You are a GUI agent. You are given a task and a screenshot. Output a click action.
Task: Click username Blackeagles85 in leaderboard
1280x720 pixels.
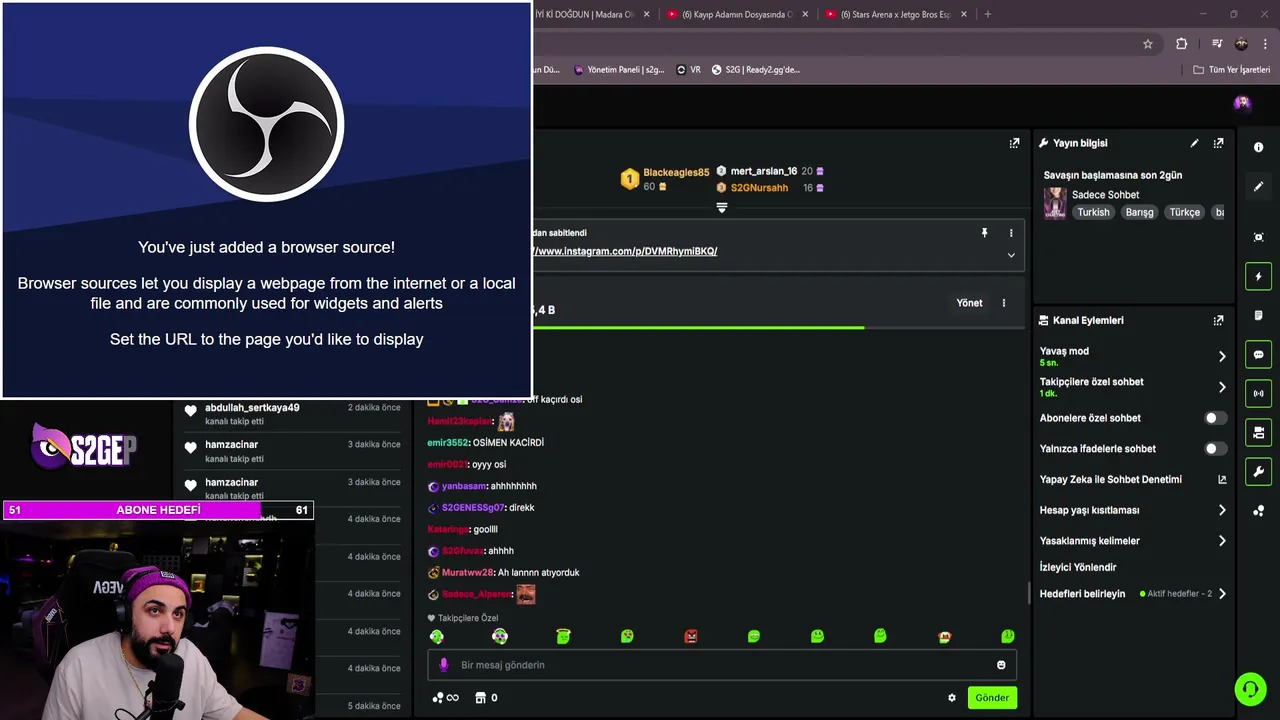[676, 172]
